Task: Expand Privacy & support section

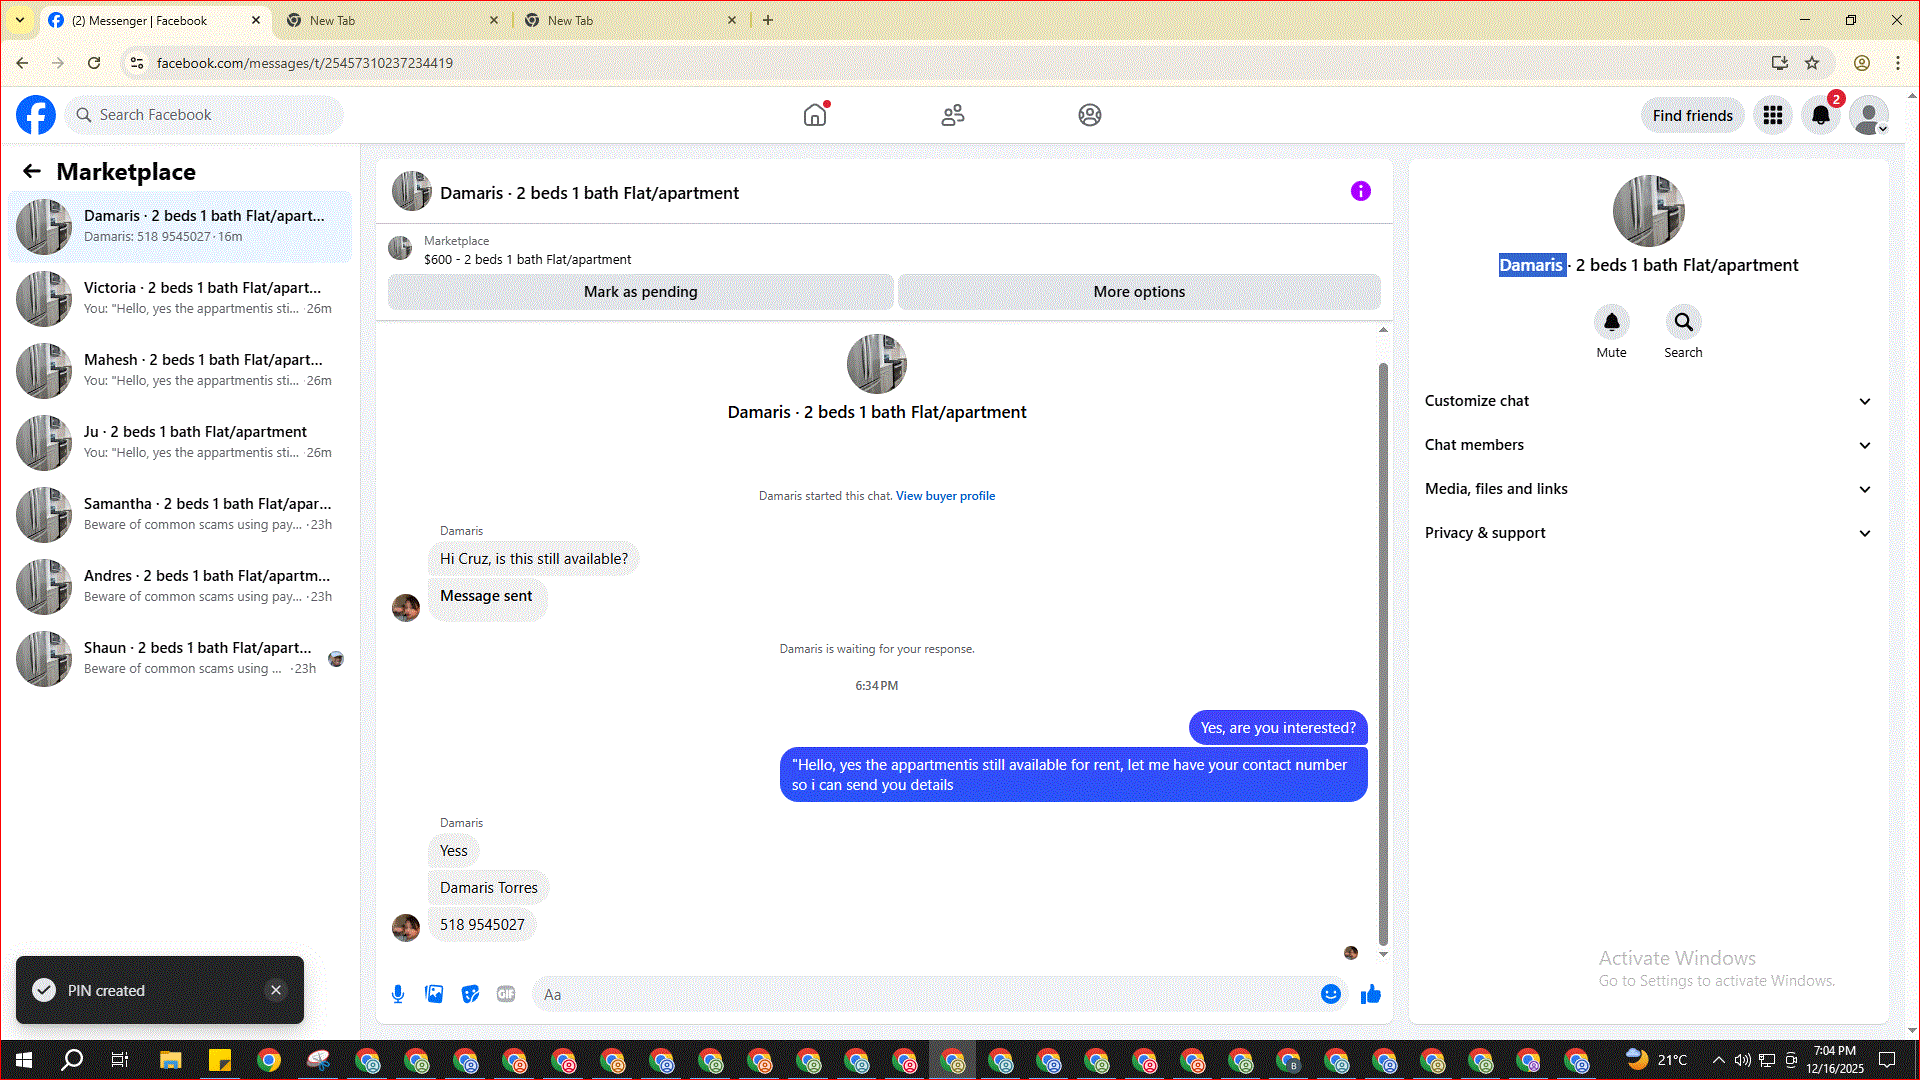Action: 1648,533
